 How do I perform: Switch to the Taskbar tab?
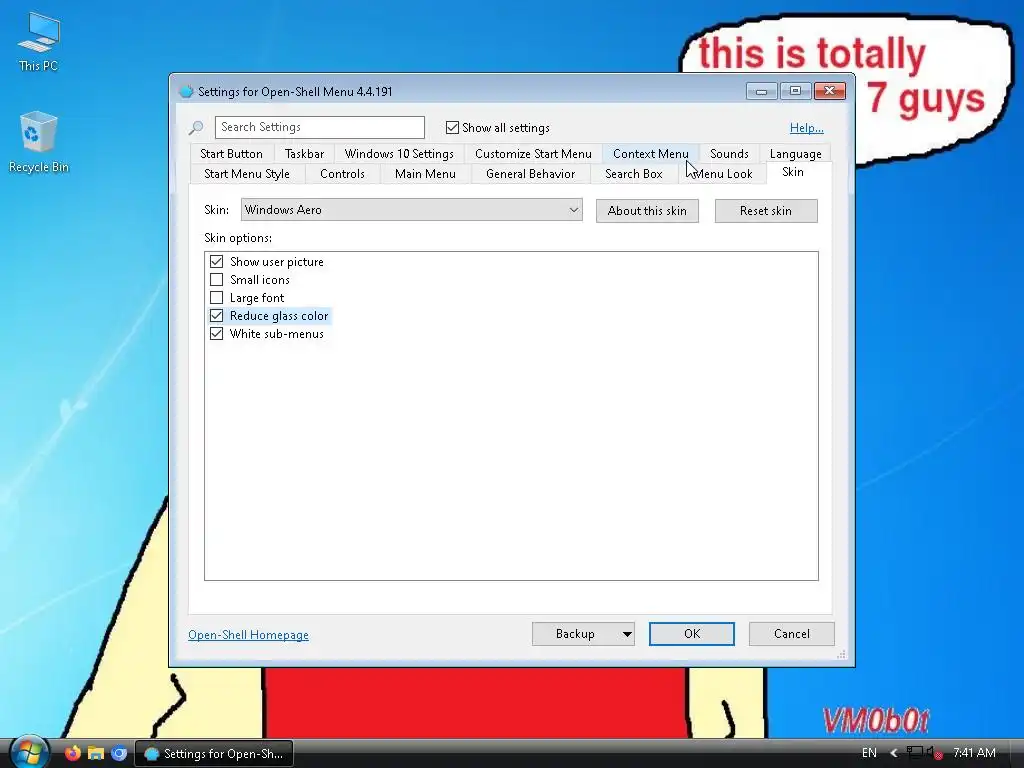tap(304, 154)
